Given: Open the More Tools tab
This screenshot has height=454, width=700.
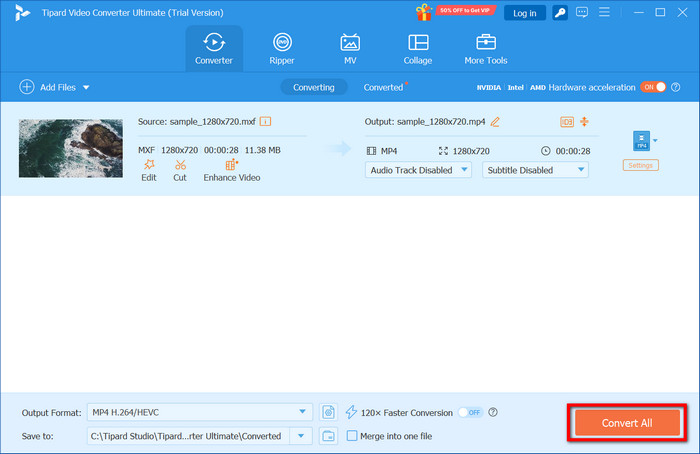Looking at the screenshot, I should tap(486, 49).
